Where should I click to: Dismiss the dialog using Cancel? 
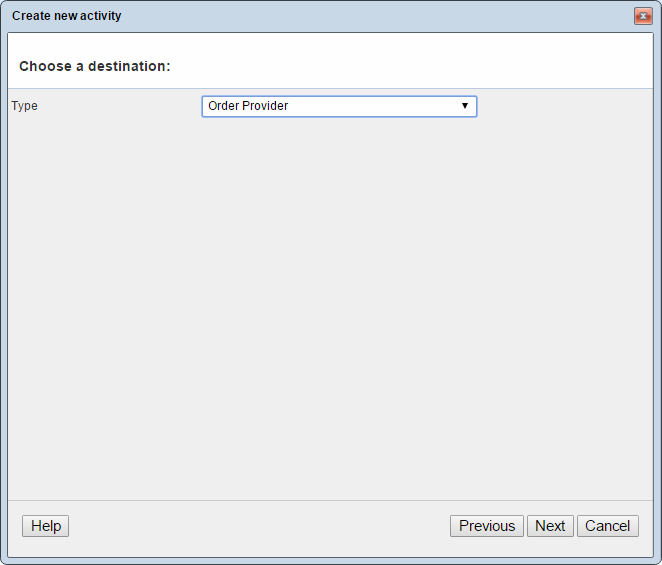(608, 526)
